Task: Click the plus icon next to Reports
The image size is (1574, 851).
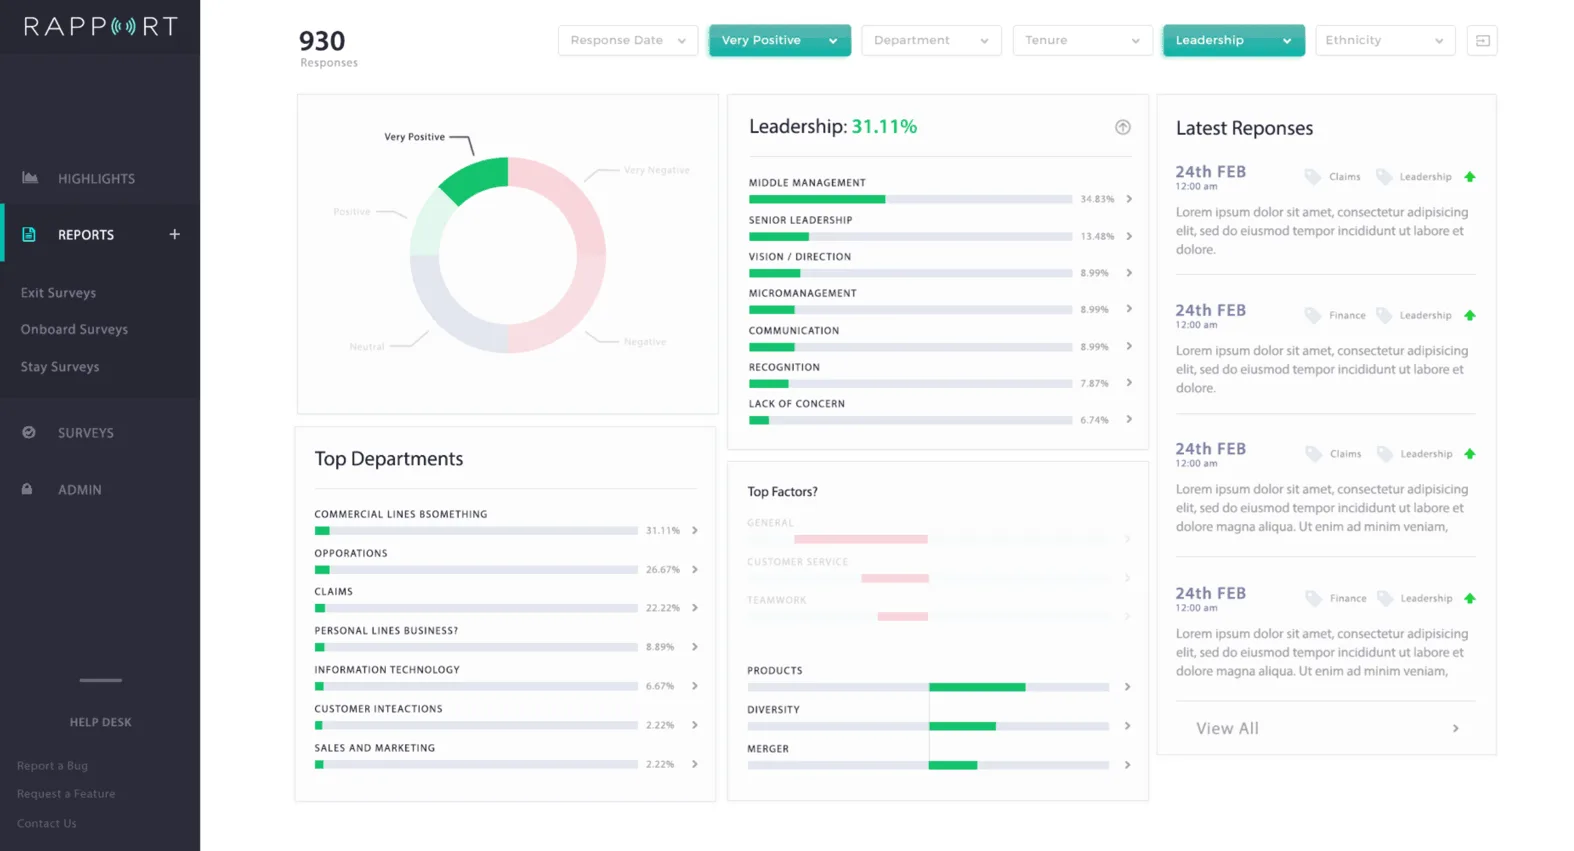Action: click(175, 234)
